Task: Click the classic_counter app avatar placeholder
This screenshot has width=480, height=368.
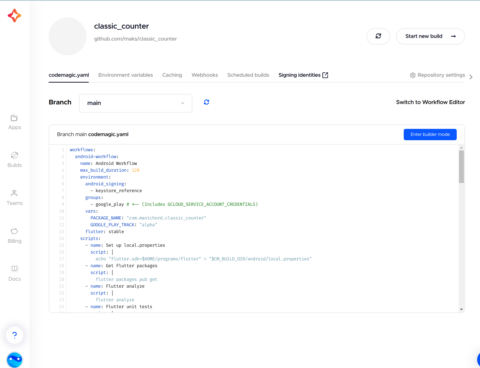Action: 68,36
